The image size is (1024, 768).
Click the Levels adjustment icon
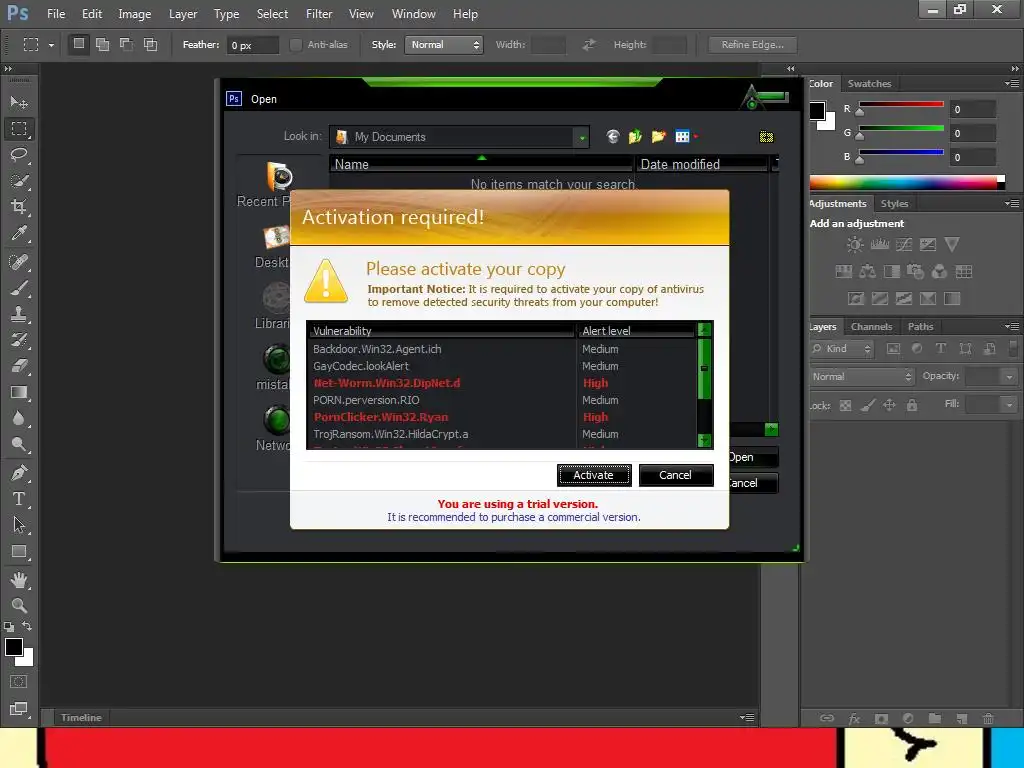[880, 245]
